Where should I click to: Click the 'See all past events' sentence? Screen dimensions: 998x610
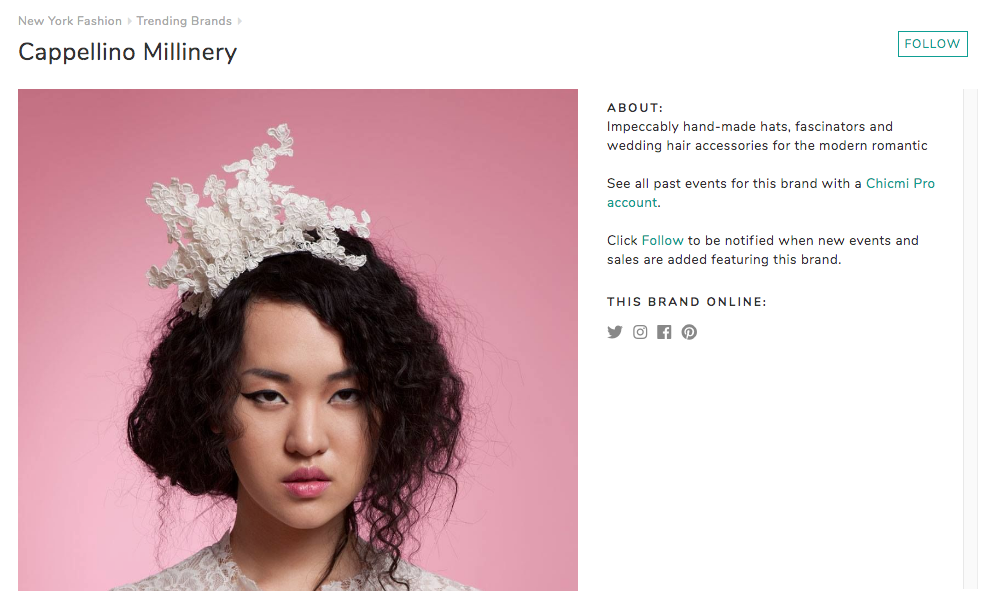click(x=771, y=193)
